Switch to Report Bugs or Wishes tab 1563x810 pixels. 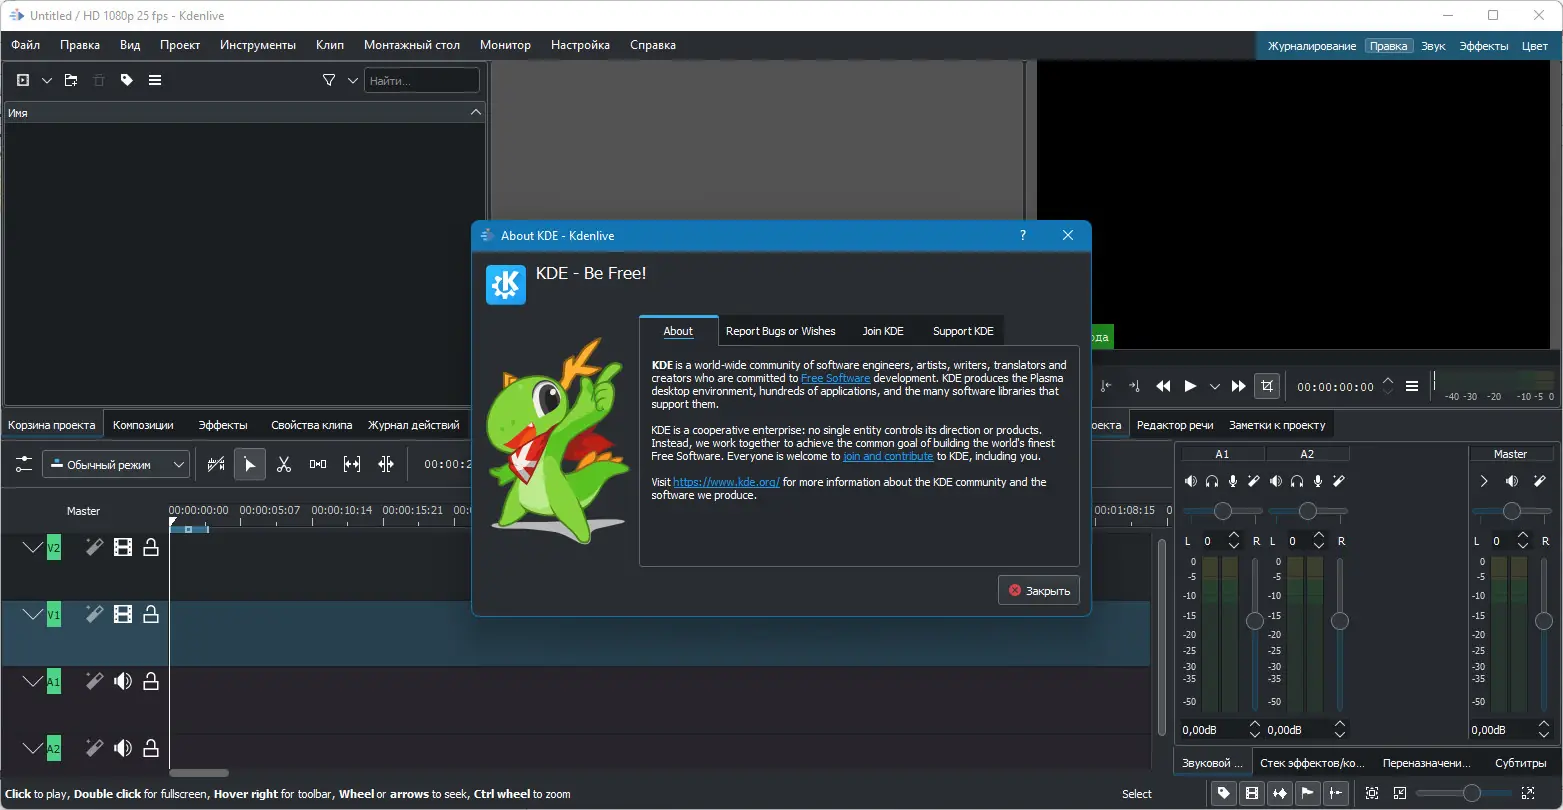click(x=780, y=331)
